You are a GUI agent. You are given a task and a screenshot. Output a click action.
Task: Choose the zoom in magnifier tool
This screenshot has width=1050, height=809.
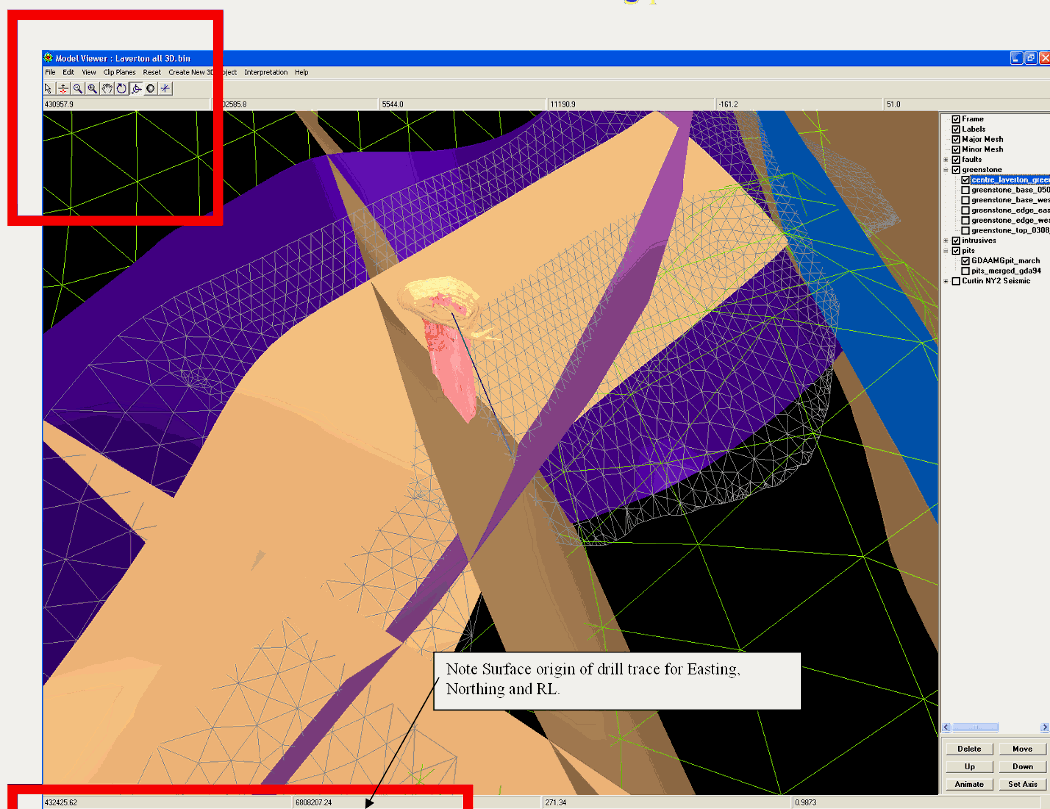[x=92, y=88]
